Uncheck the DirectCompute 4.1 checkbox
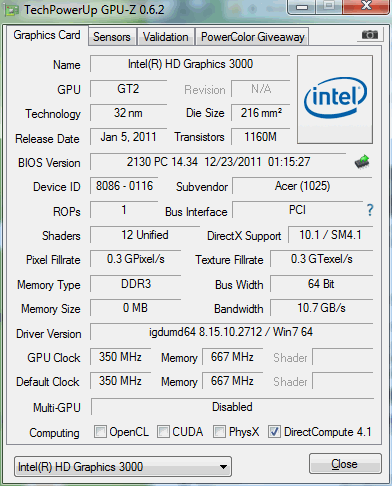Screen dimensions: 392x486 (x=274, y=432)
